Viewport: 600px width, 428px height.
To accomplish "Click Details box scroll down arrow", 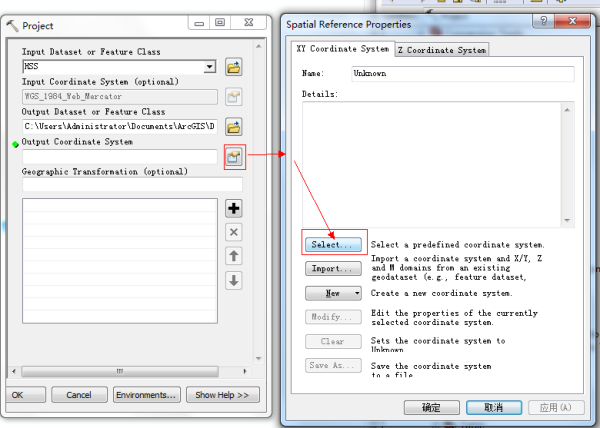I will coord(567,221).
